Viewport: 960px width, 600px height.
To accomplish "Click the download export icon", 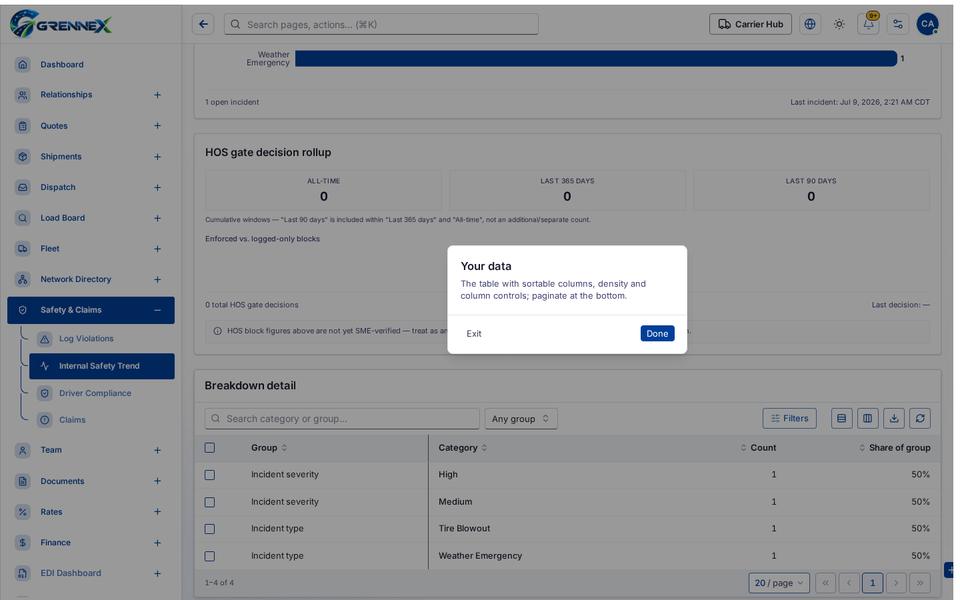I will tap(894, 419).
